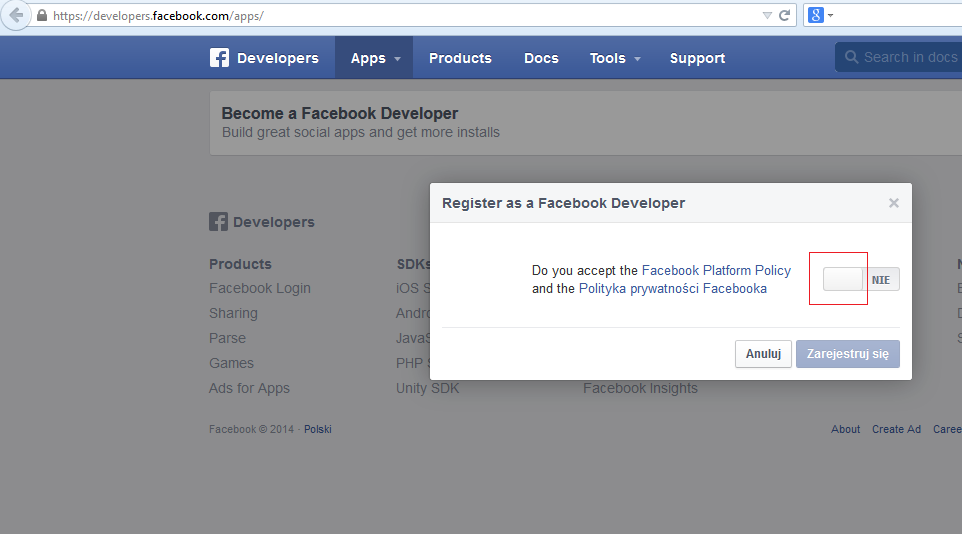This screenshot has height=534, width=962.
Task: Expand the search engine selector arrow
Action: click(x=831, y=15)
